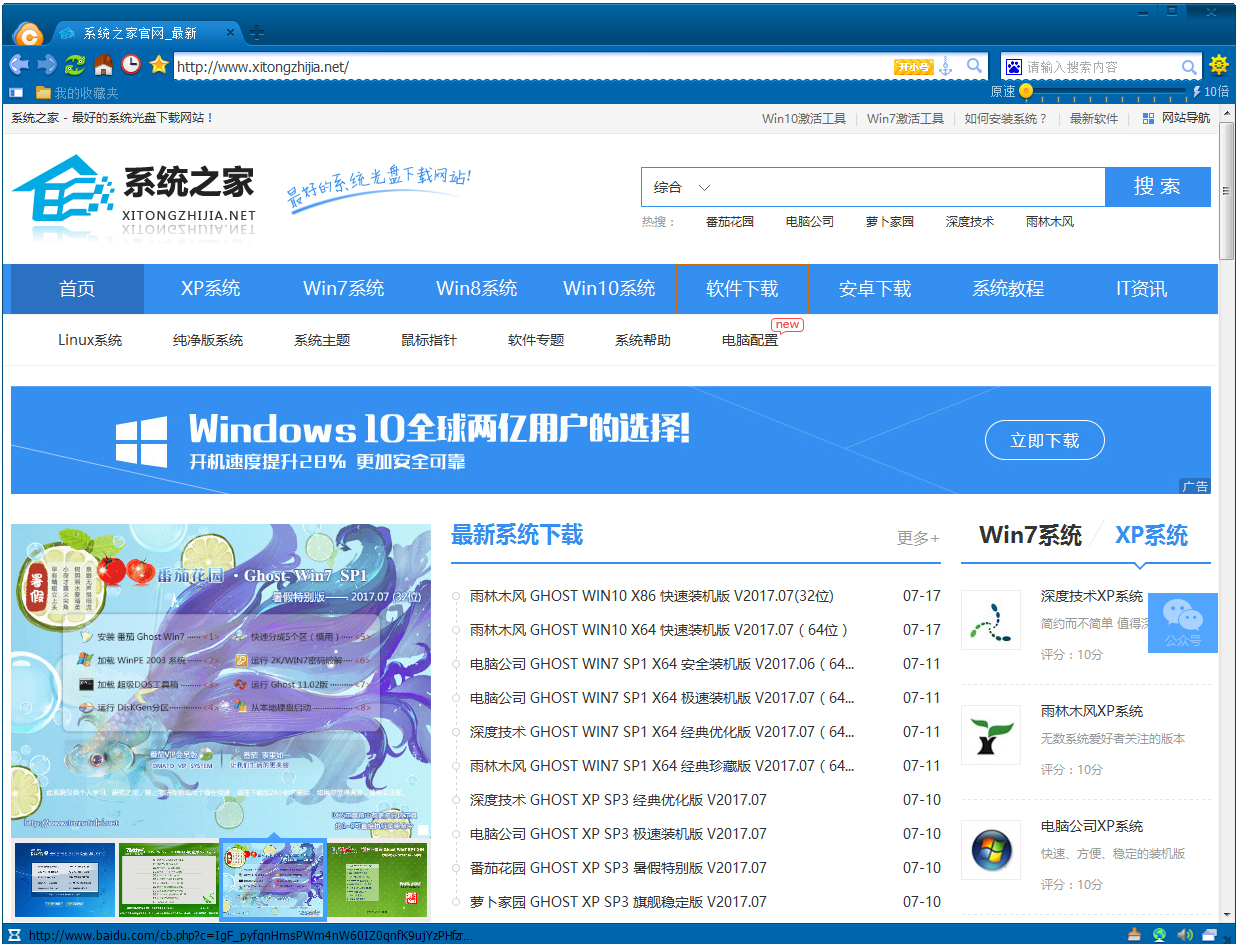Click the address bar magnifier icon
This screenshot has width=1239, height=947.
(974, 67)
